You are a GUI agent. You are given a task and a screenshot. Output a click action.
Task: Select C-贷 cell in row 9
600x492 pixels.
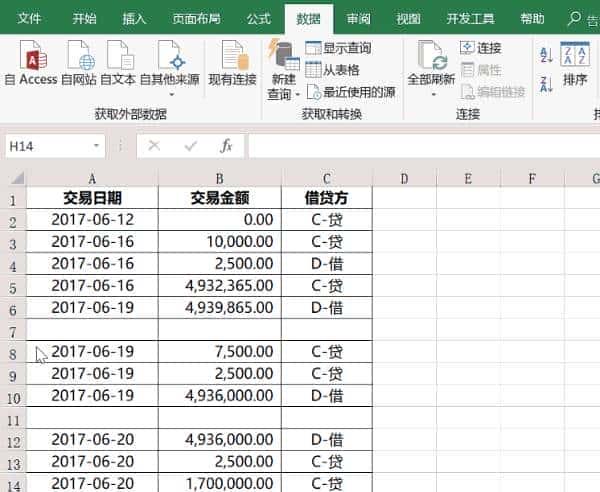coord(327,373)
